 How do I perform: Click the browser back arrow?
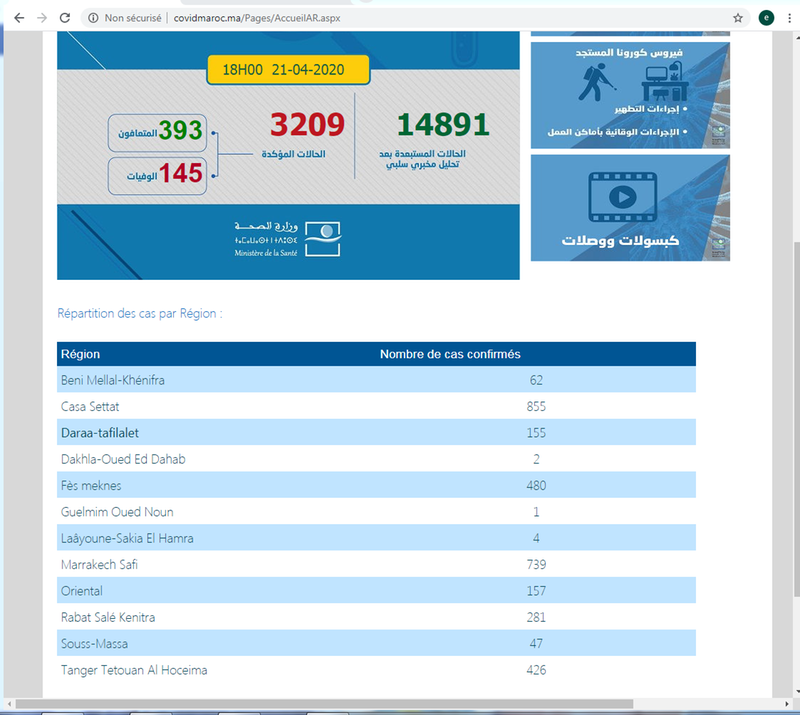[17, 18]
